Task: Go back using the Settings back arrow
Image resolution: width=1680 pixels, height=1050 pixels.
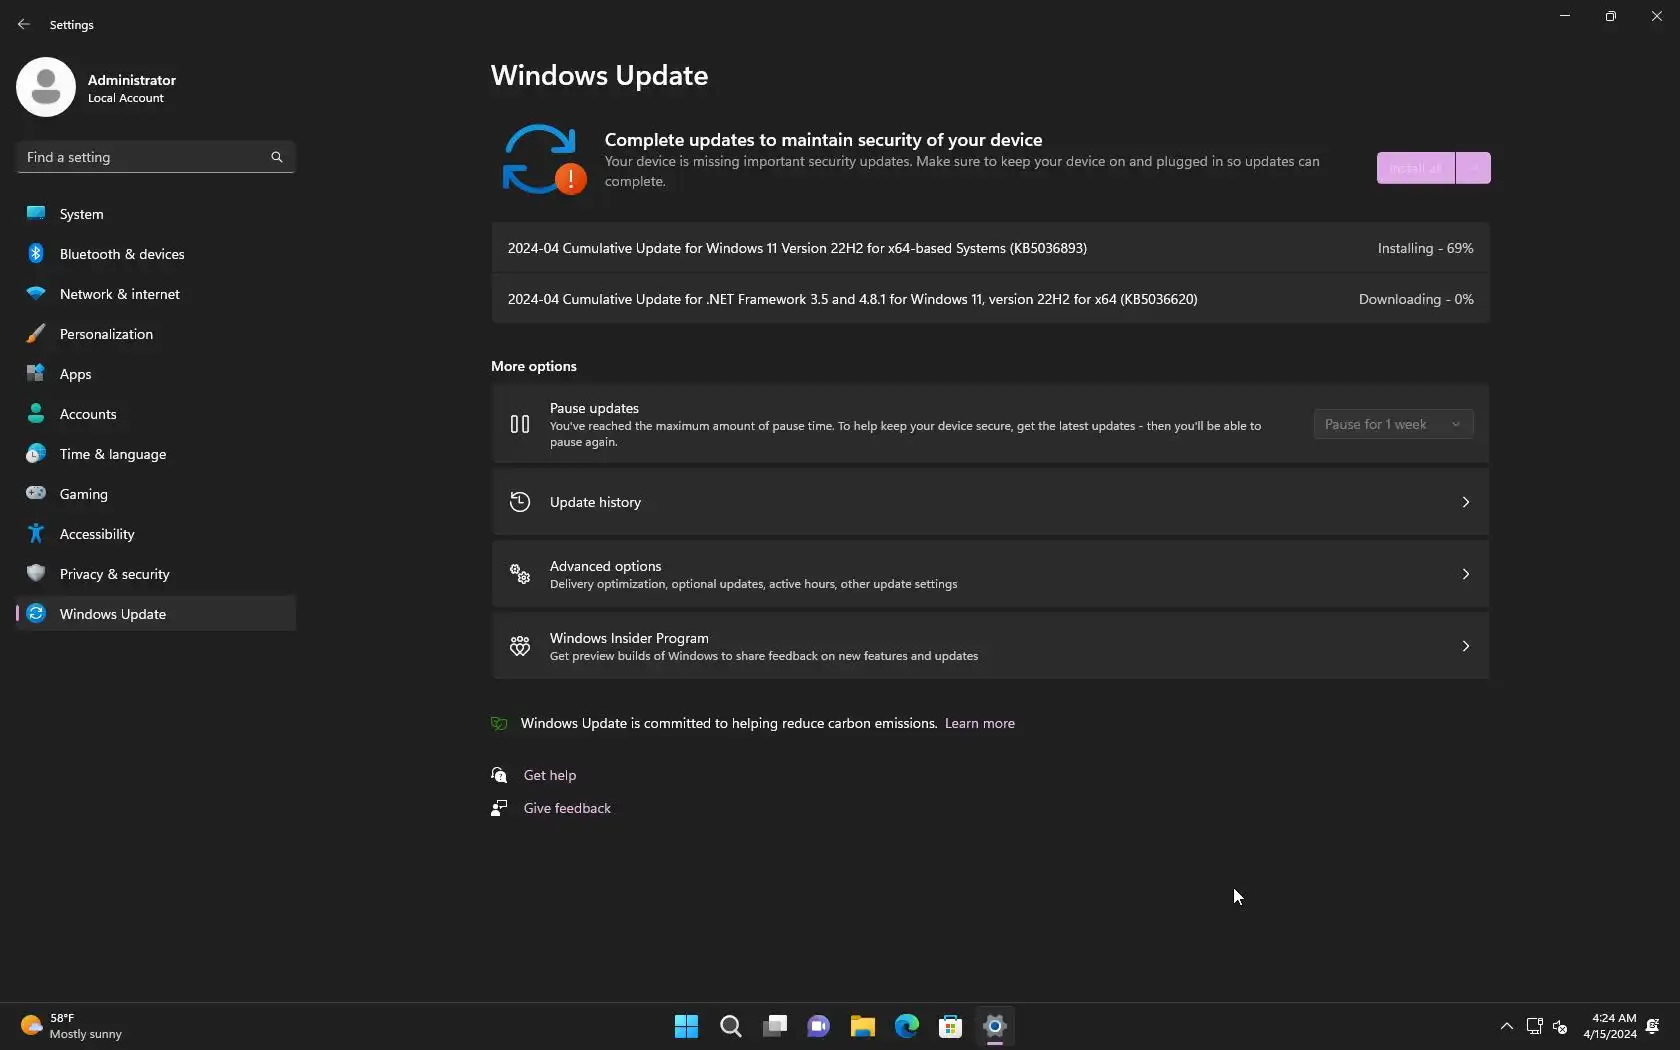Action: (24, 24)
